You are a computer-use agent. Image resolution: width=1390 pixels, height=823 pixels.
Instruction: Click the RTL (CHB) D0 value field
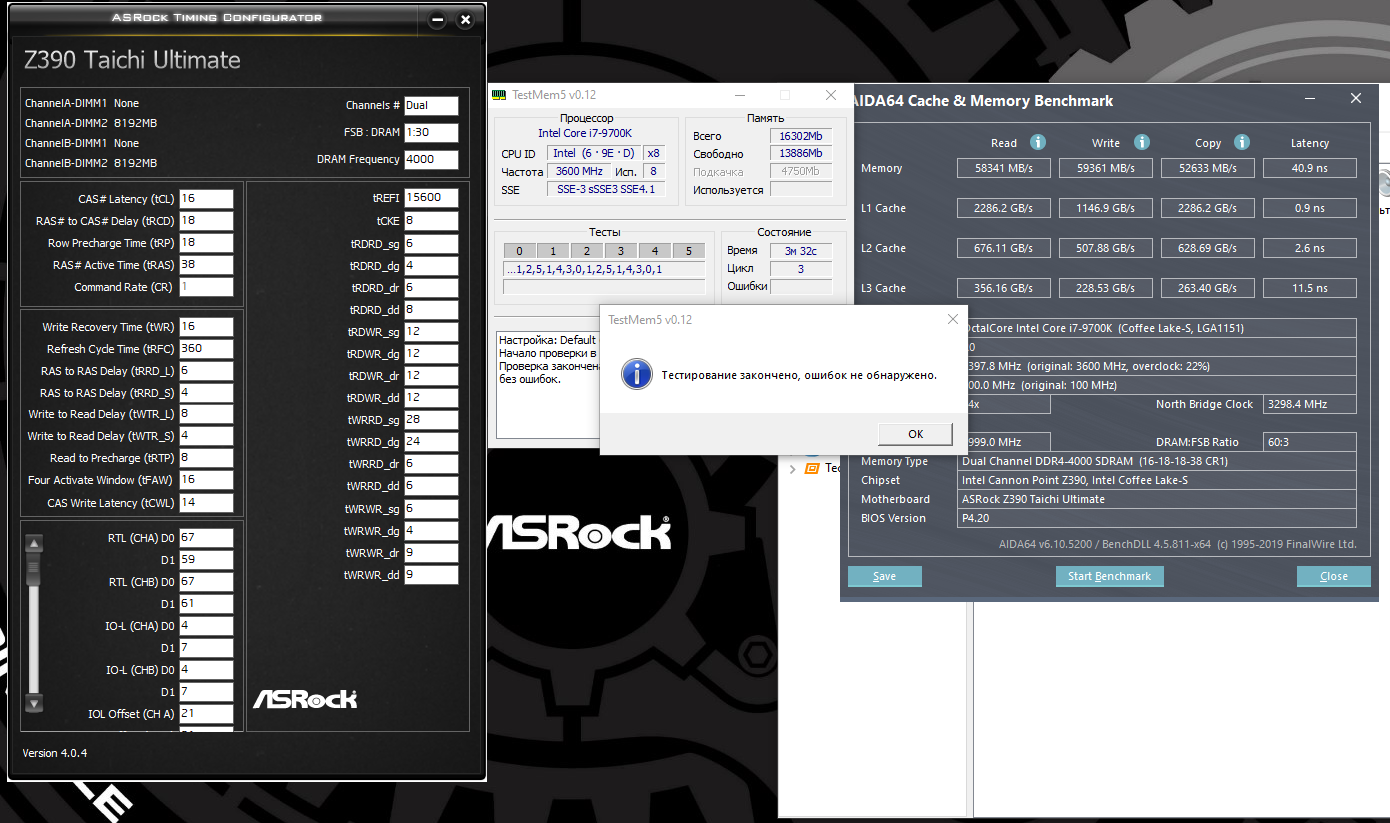[206, 582]
